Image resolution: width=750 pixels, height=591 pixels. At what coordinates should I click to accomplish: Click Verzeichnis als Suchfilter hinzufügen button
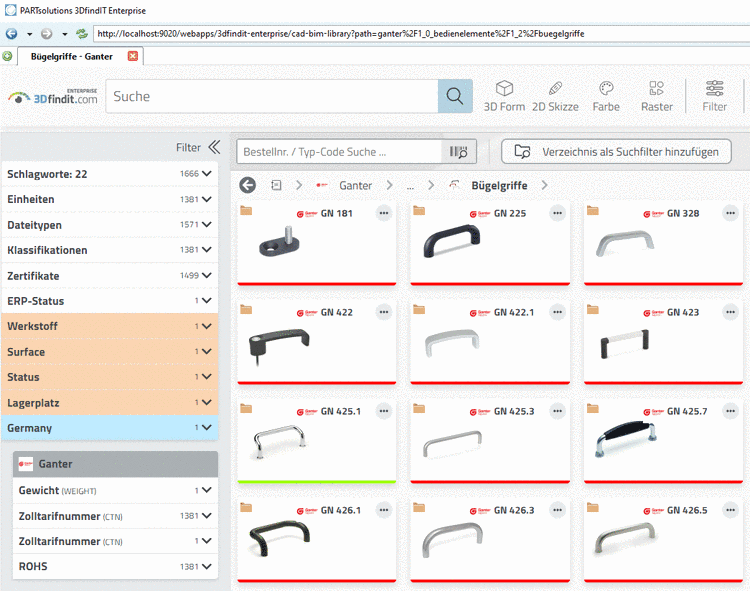616,152
